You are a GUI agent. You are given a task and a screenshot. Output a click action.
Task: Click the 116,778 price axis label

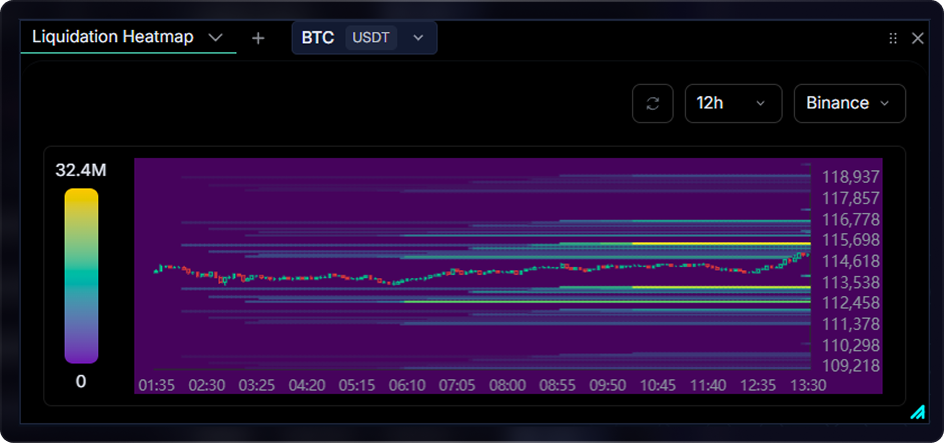(851, 219)
